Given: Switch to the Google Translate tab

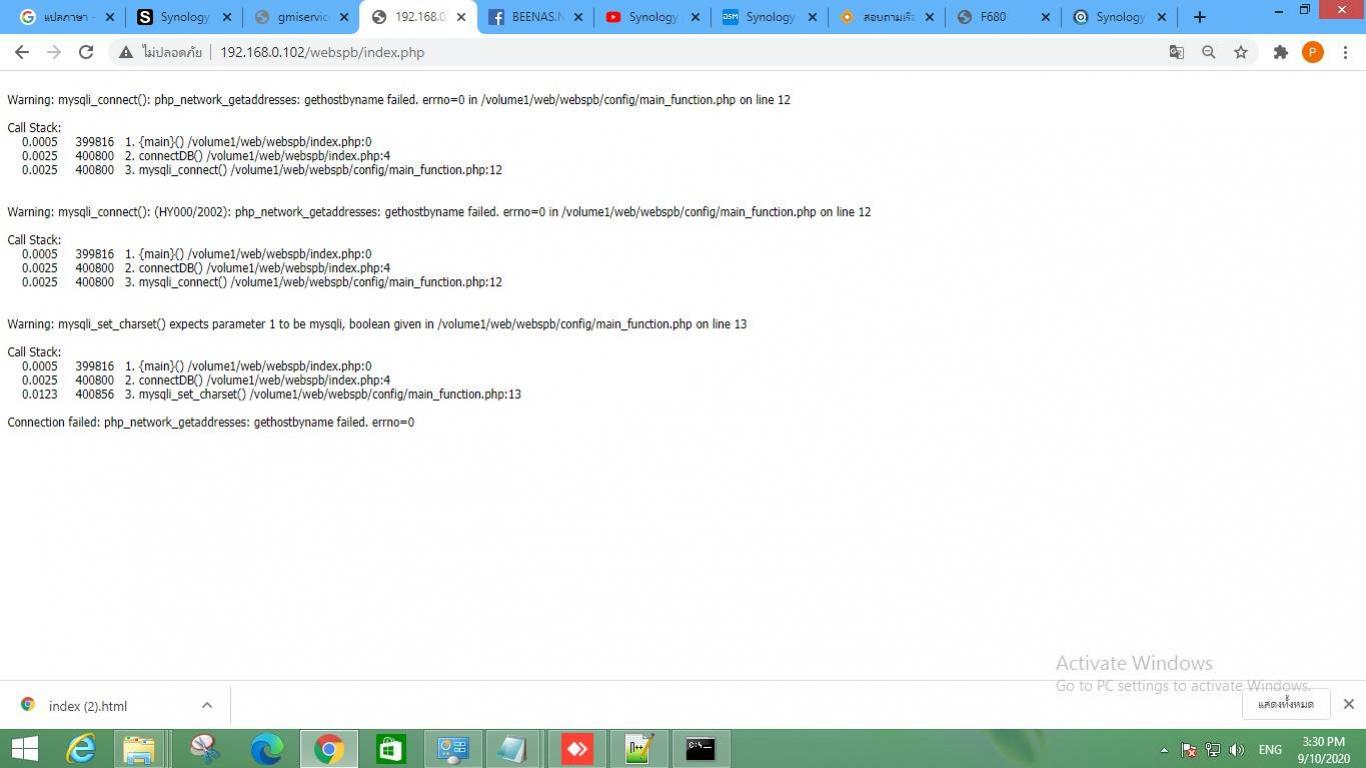Looking at the screenshot, I should click(68, 17).
